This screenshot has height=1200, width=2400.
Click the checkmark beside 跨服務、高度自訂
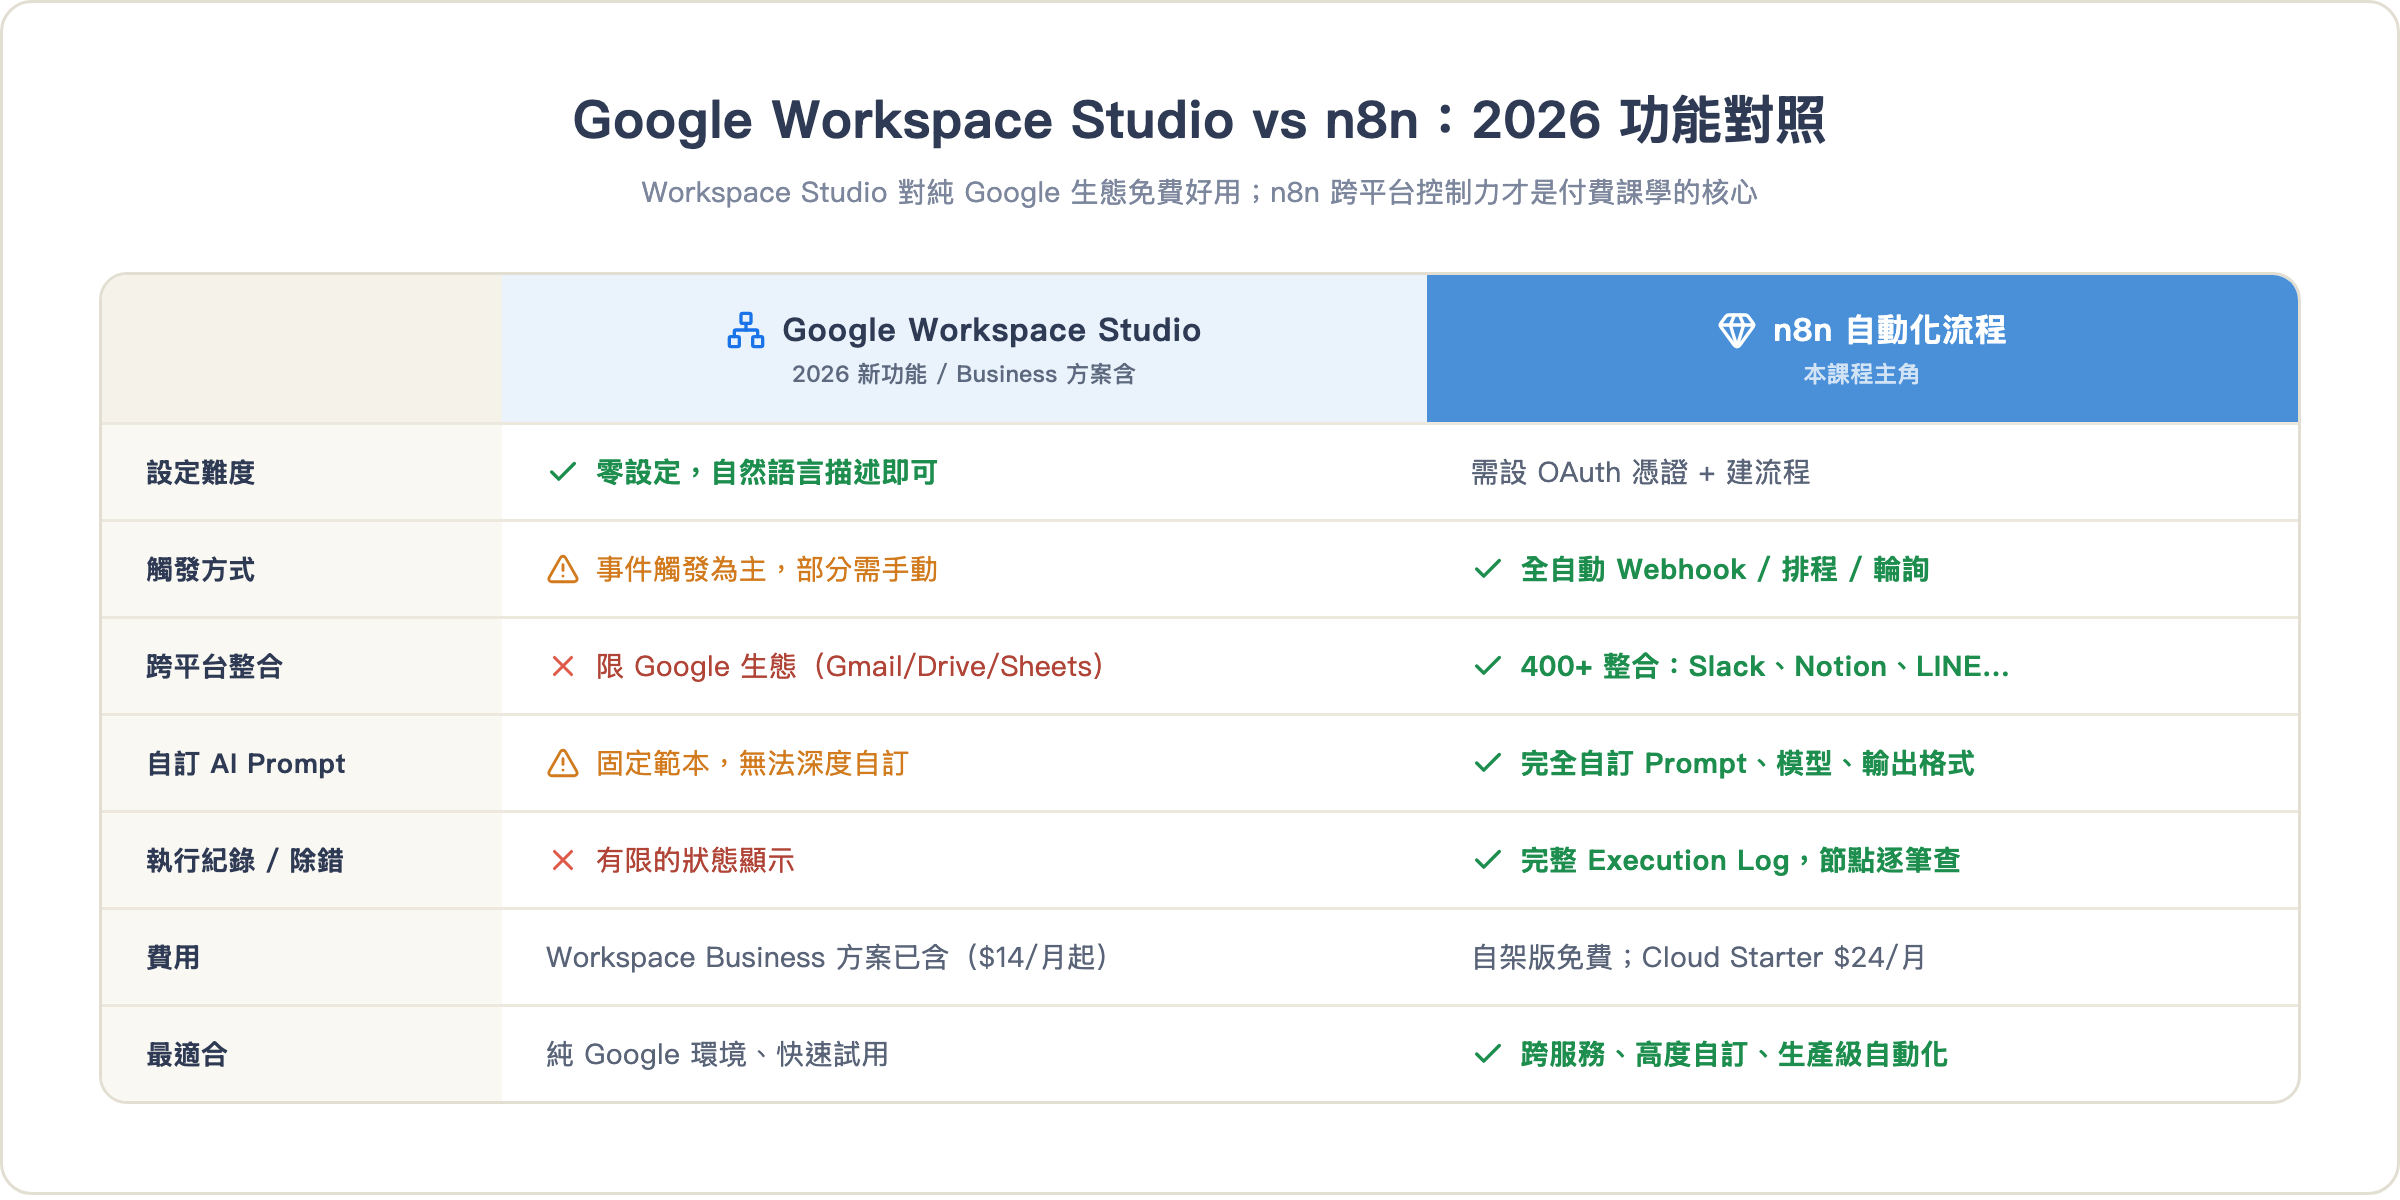pos(1488,1054)
